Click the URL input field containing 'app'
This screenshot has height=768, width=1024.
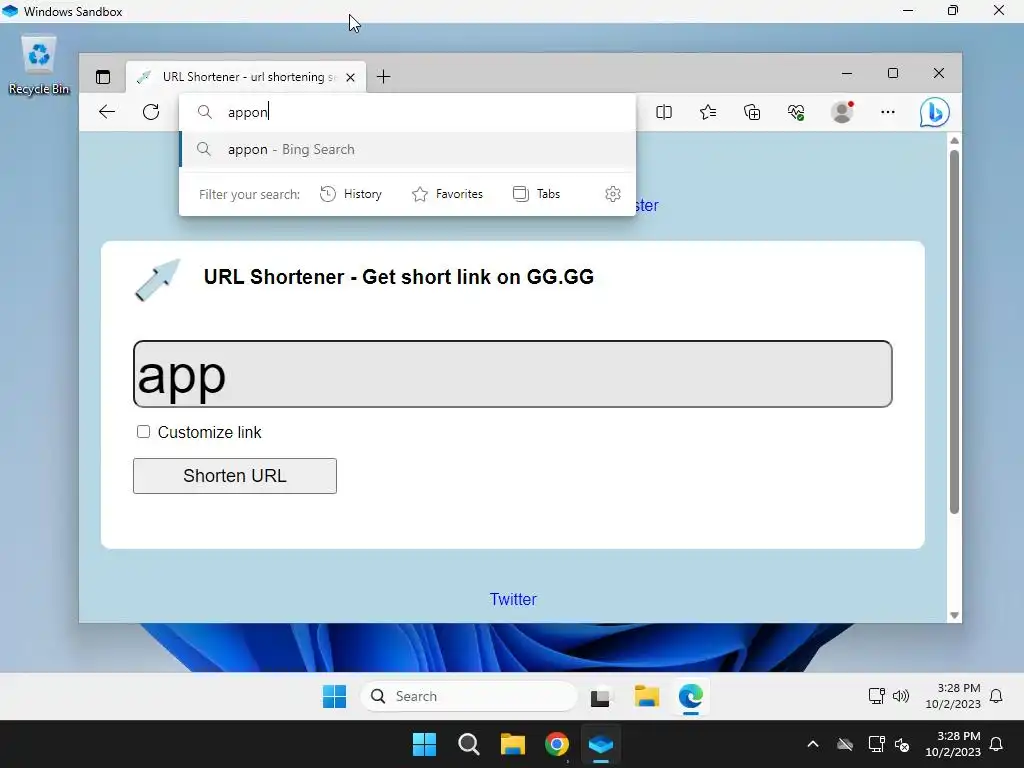pyautogui.click(x=513, y=374)
